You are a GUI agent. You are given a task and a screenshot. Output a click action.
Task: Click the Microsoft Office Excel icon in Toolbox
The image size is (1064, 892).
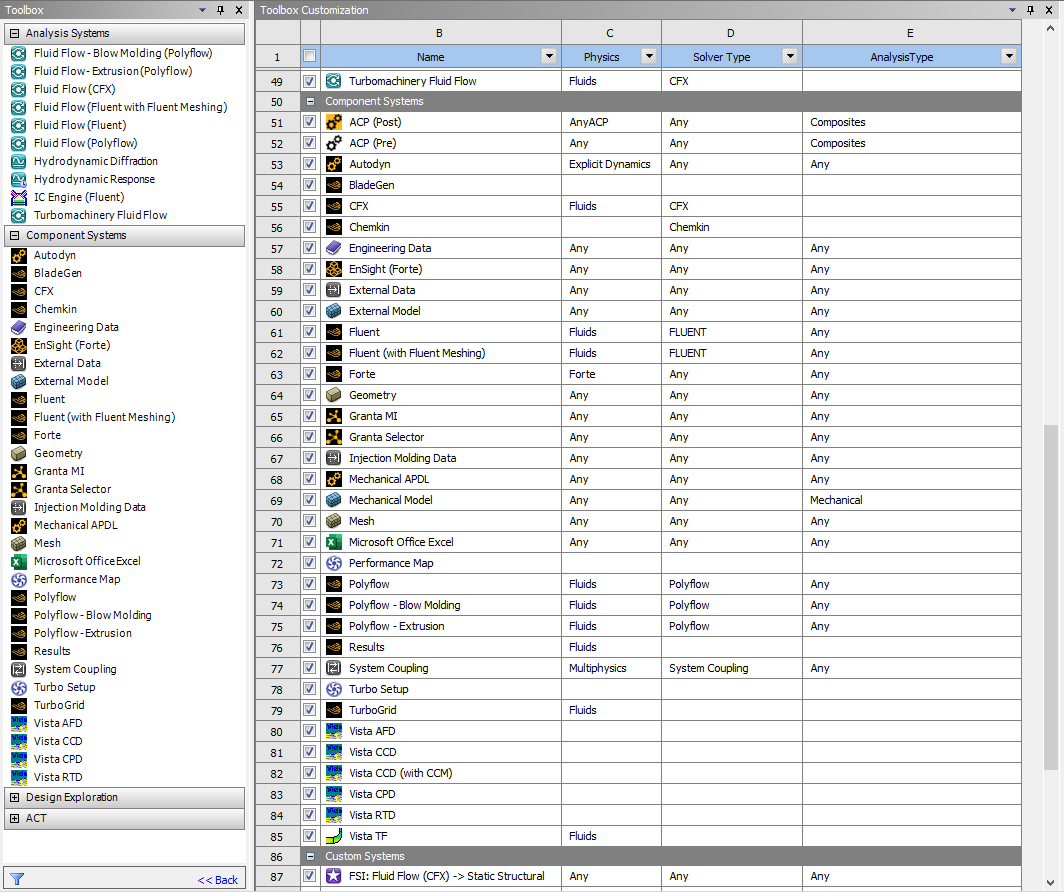click(18, 561)
